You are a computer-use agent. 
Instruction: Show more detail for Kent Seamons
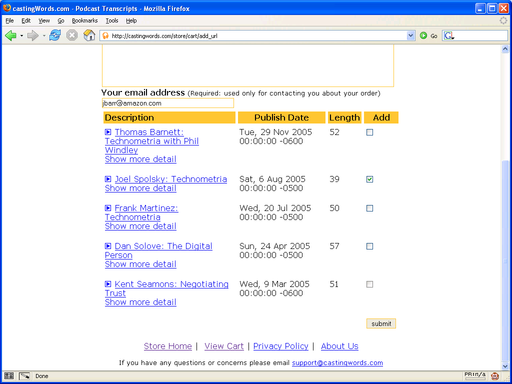tap(141, 302)
